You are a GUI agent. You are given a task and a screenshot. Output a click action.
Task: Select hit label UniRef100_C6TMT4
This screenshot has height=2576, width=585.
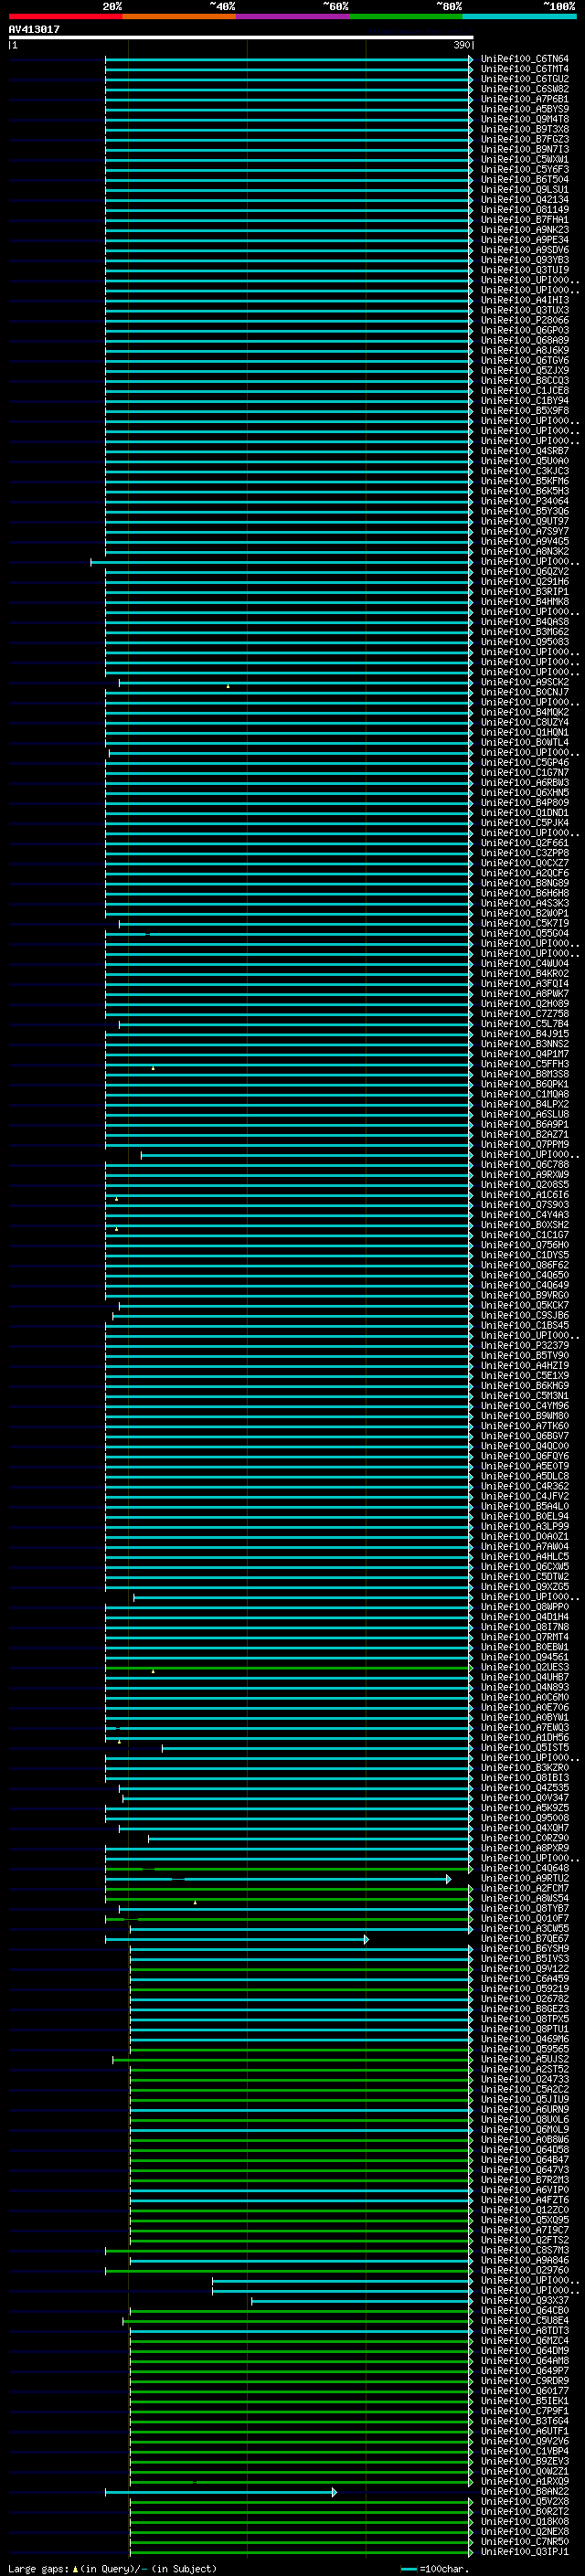tap(525, 69)
